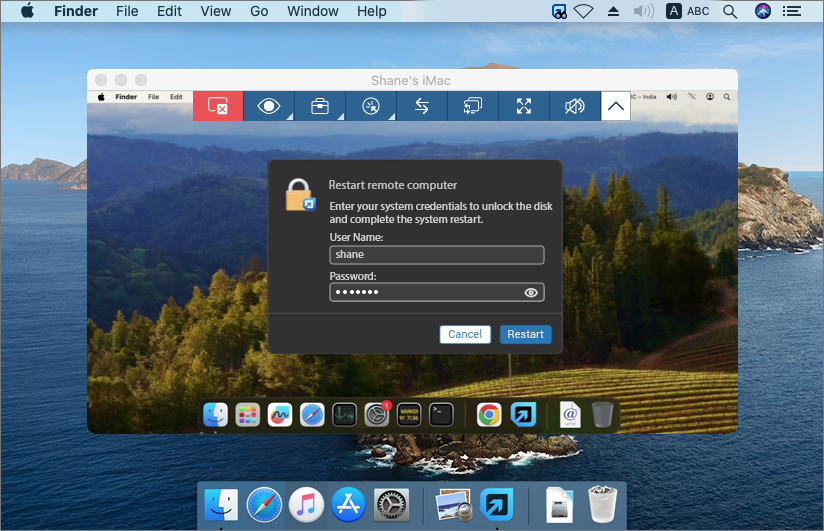Screen dimensions: 824x531
Task: Click the red disconnect session button
Action: [x=218, y=106]
